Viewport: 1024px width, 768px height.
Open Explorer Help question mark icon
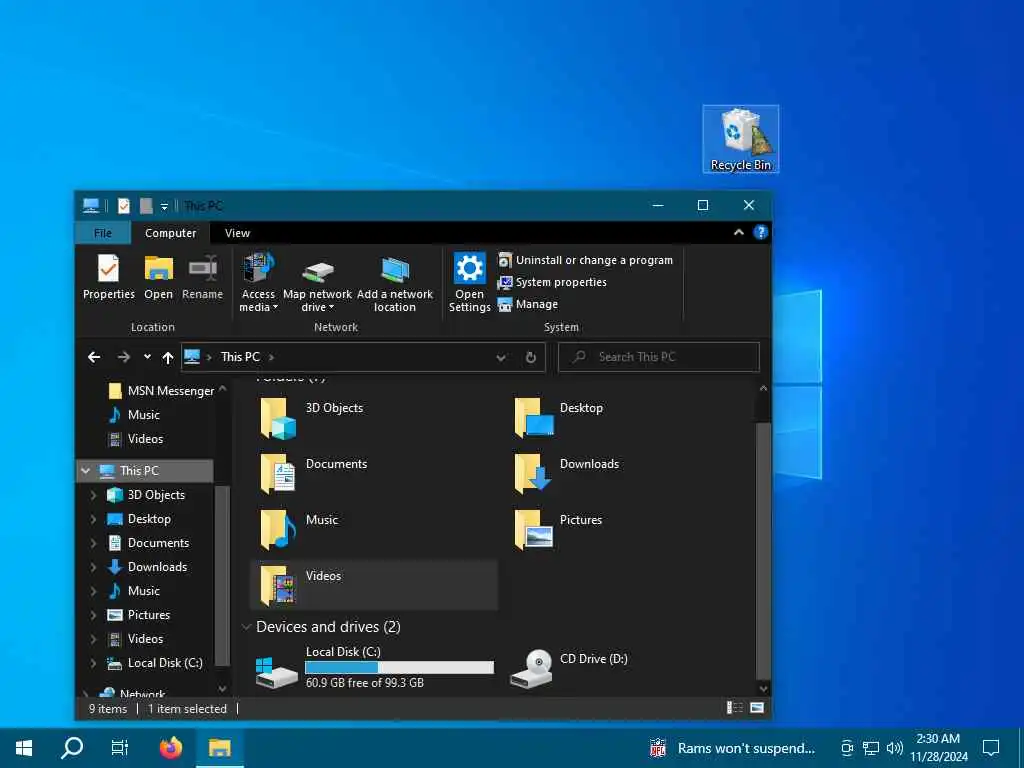(x=761, y=232)
